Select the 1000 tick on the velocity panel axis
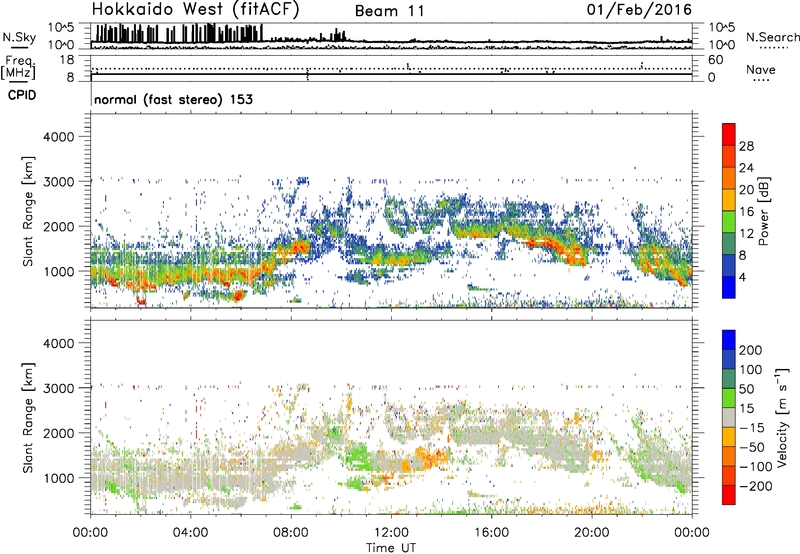 click(x=59, y=478)
